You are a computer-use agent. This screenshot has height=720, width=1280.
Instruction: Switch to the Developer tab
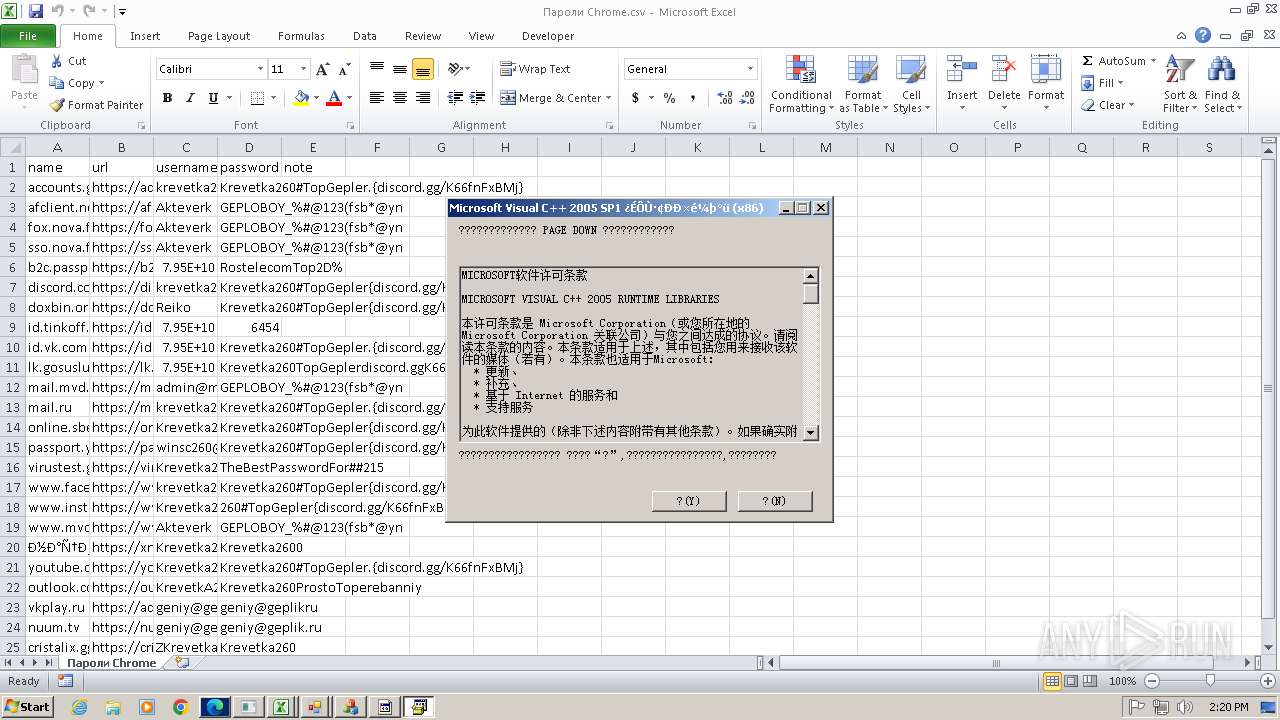tap(548, 36)
